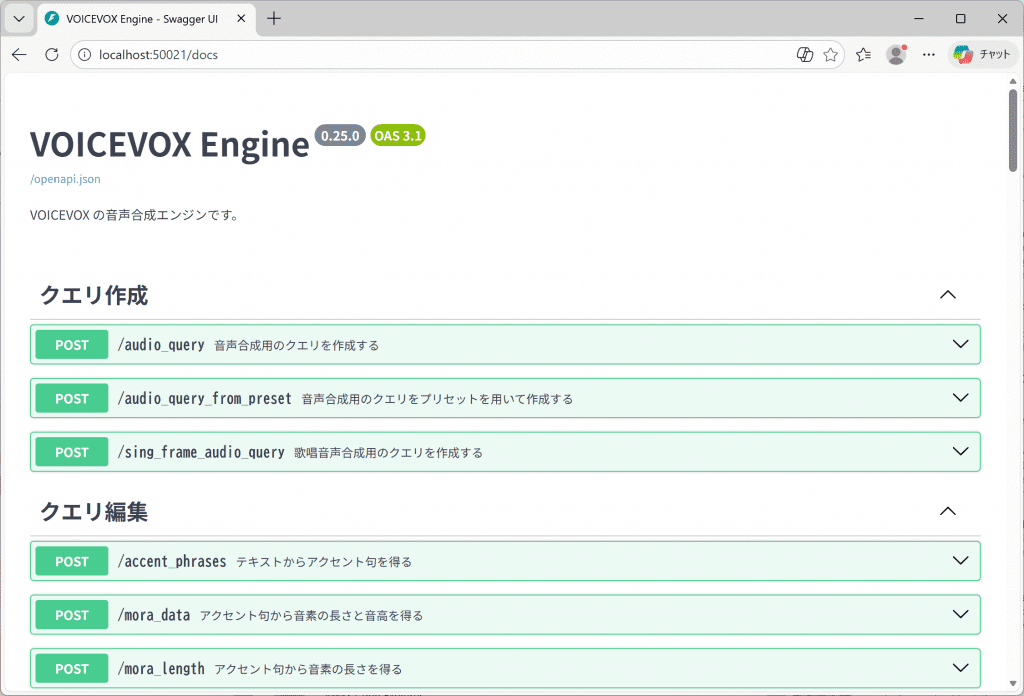Click POST badge for /audio_query_from_preset
Screen dimensions: 1024x696
[72, 398]
